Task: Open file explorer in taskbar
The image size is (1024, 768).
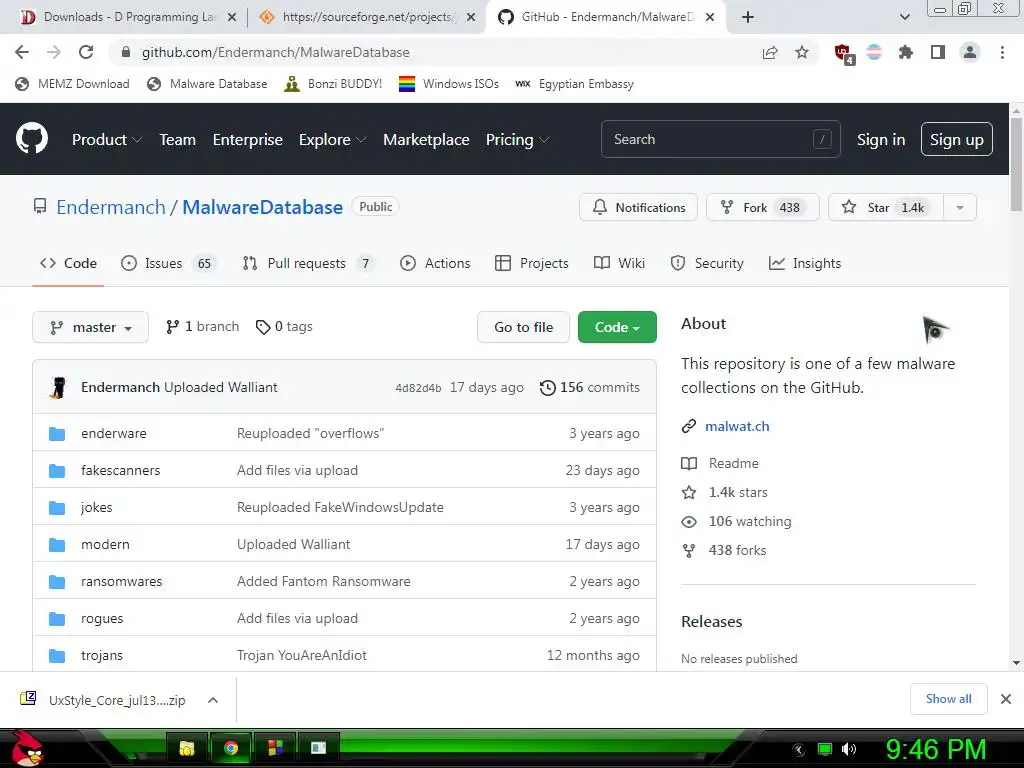Action: tap(187, 748)
